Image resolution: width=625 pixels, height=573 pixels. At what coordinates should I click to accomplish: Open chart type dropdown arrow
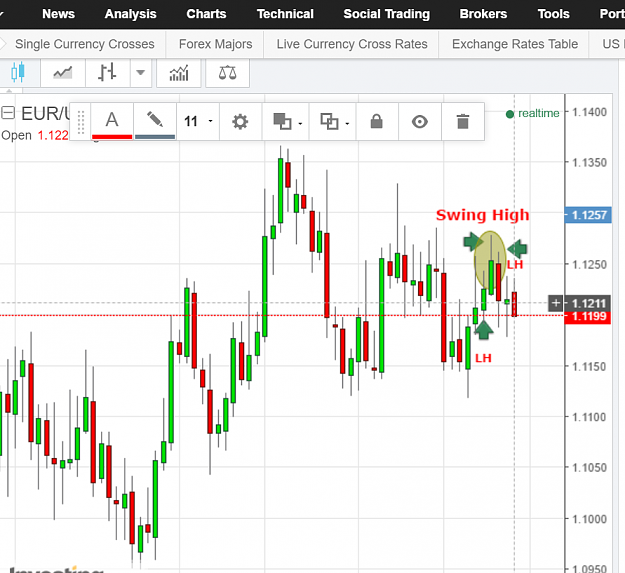pos(141,73)
